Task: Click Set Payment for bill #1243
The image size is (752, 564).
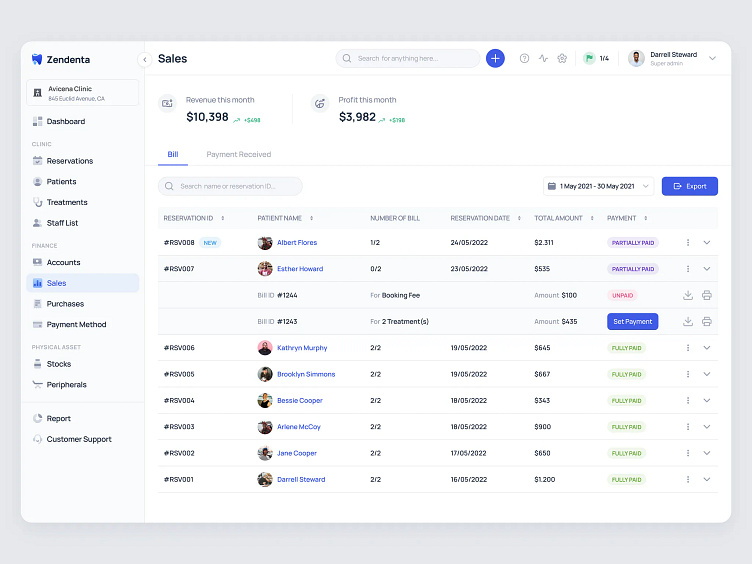Action: coord(633,321)
